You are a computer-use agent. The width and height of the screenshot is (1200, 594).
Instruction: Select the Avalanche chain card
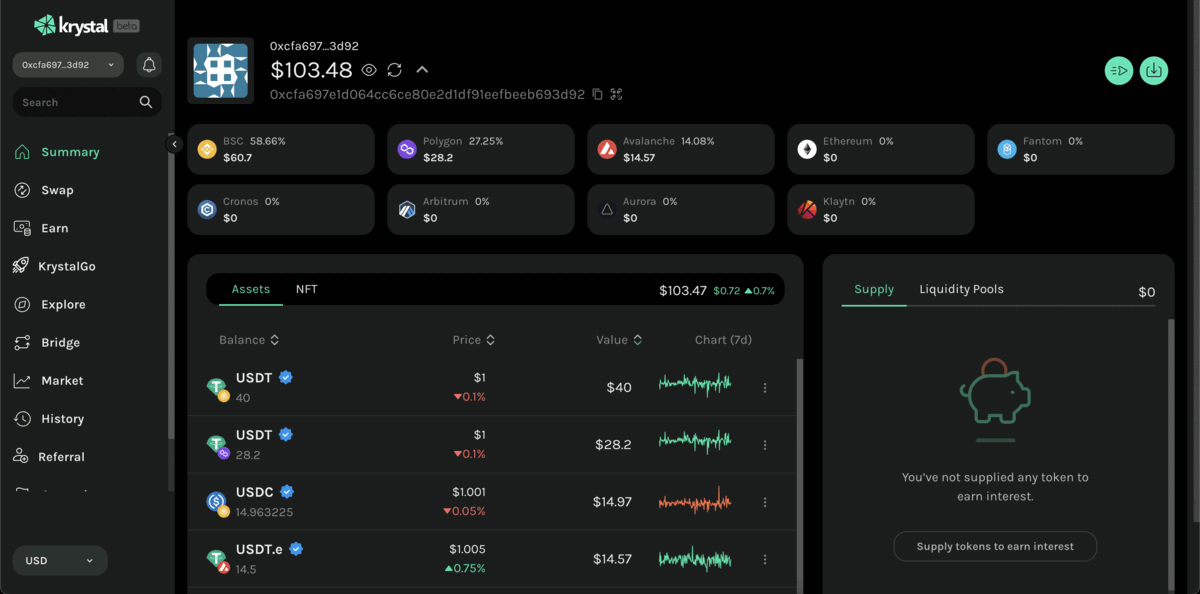[x=681, y=150]
